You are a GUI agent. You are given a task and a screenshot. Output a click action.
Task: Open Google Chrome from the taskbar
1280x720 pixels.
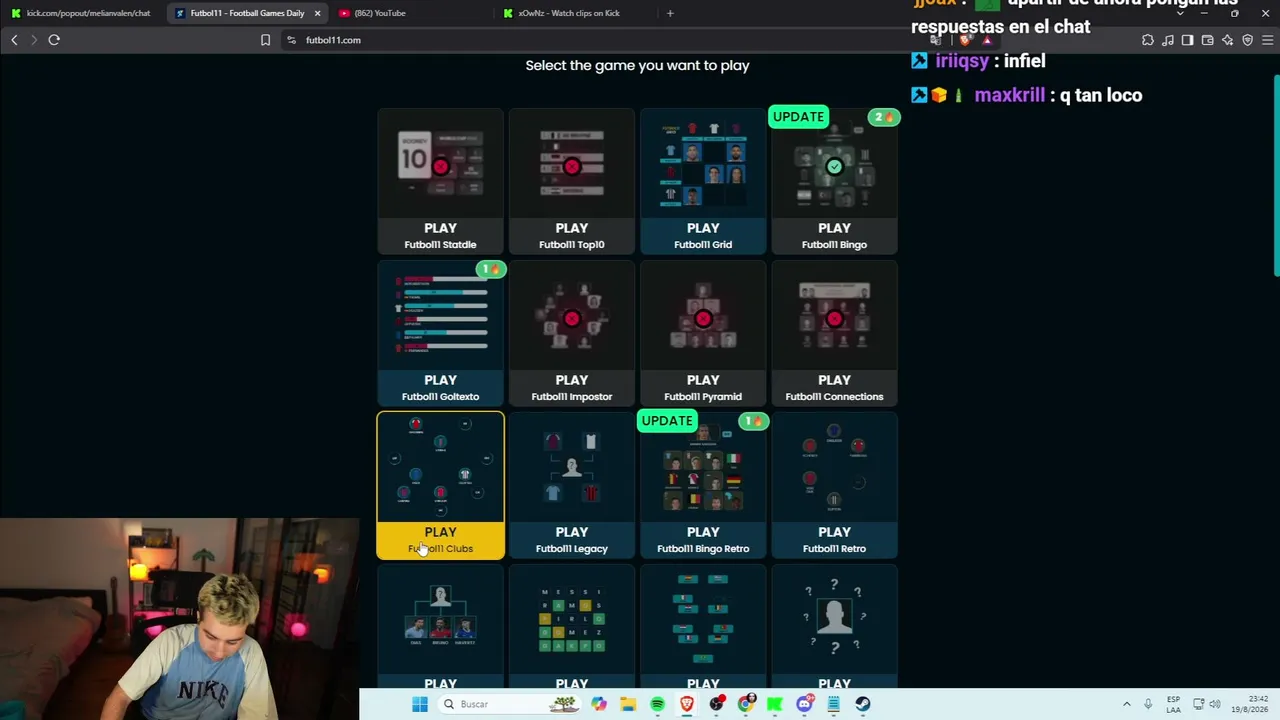point(746,704)
